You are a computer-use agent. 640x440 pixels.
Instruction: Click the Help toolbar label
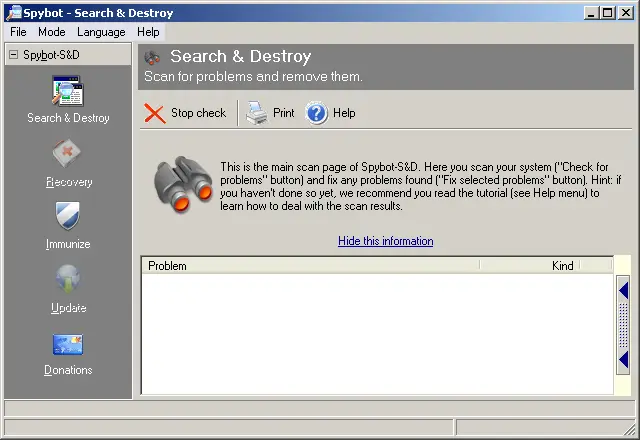344,113
